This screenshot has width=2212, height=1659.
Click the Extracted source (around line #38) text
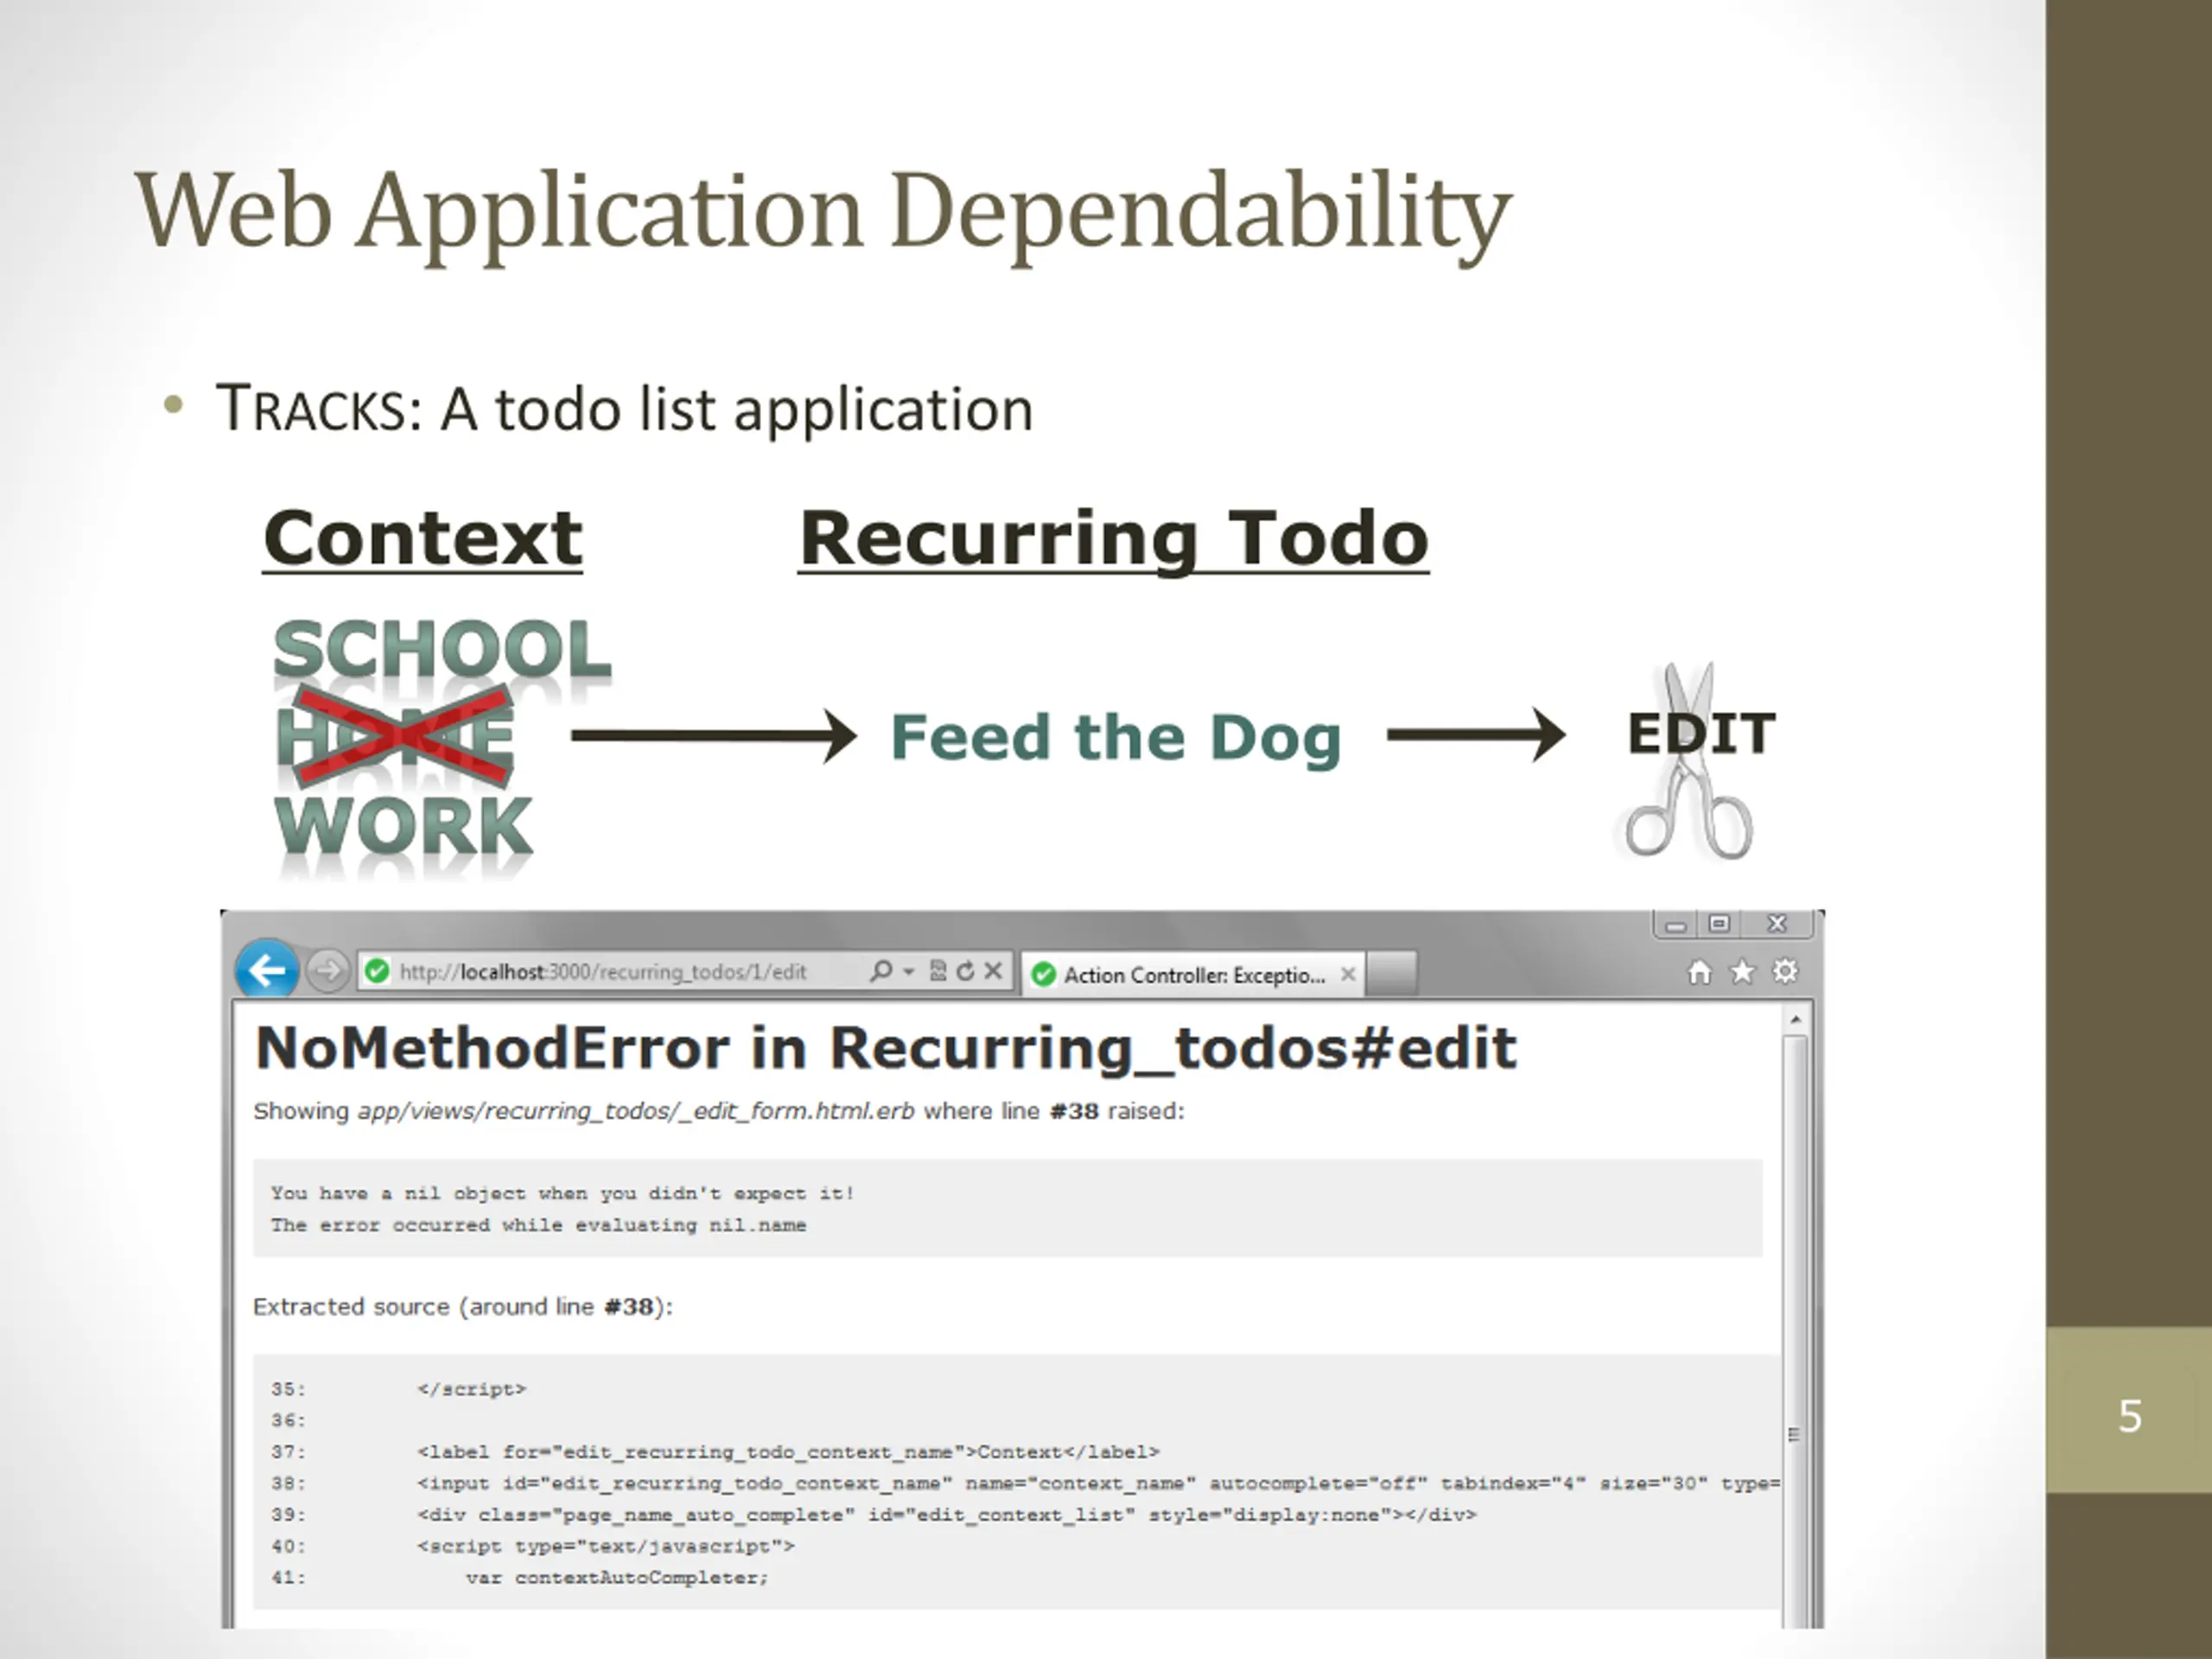[x=463, y=1307]
